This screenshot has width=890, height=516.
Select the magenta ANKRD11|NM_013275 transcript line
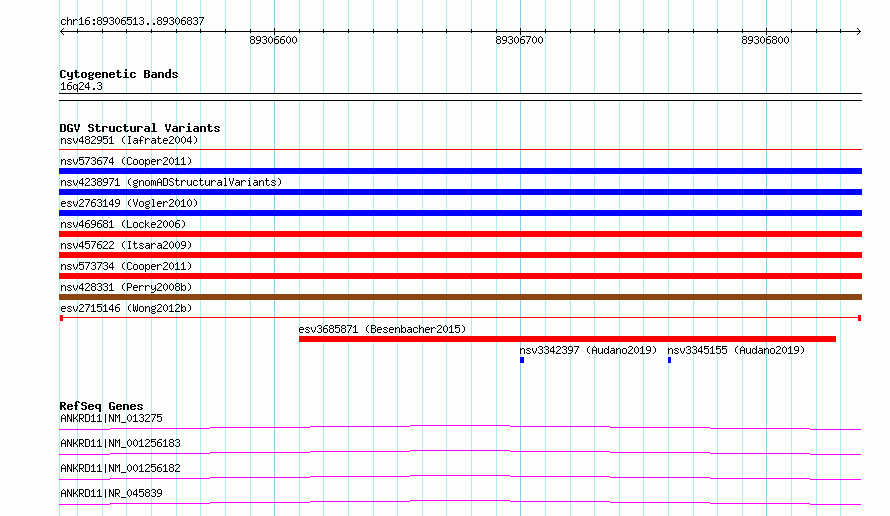pyautogui.click(x=460, y=427)
